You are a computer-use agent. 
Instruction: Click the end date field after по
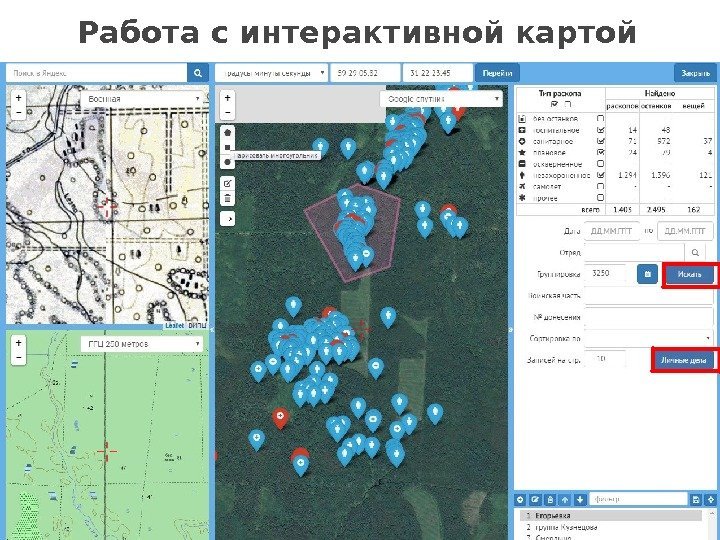pos(685,231)
